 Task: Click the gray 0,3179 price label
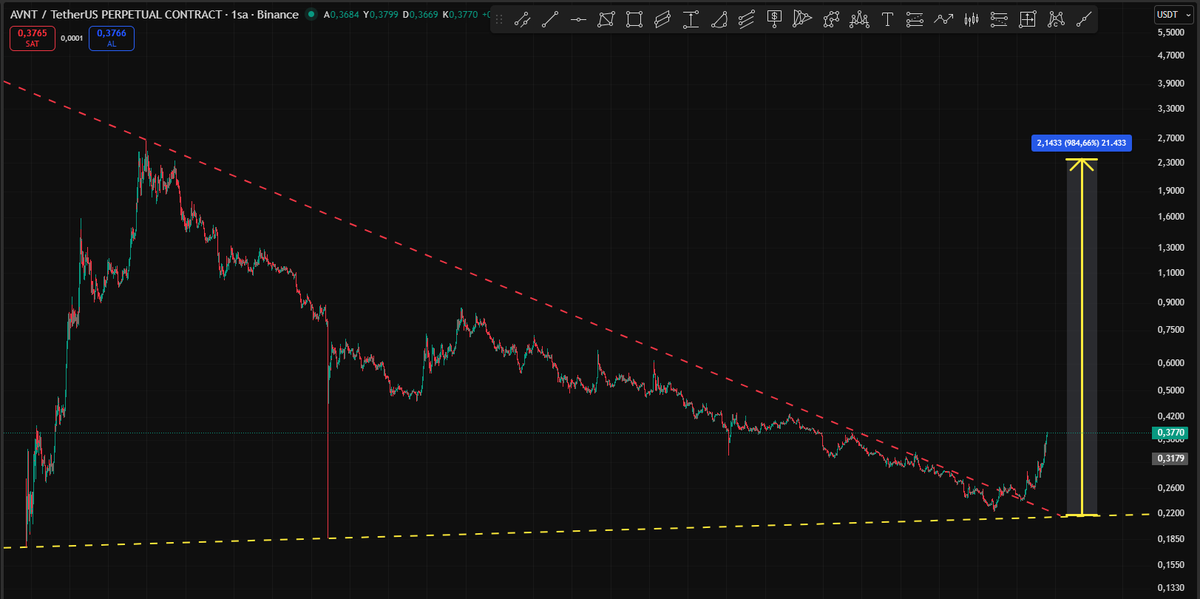tap(1168, 458)
